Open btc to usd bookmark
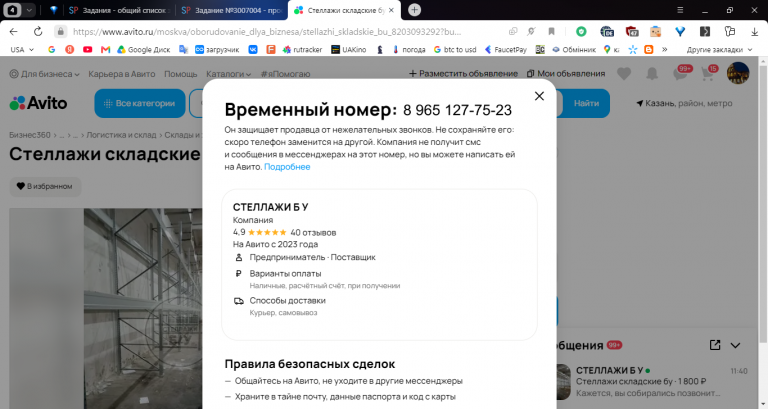This screenshot has height=409, width=768. [455, 49]
